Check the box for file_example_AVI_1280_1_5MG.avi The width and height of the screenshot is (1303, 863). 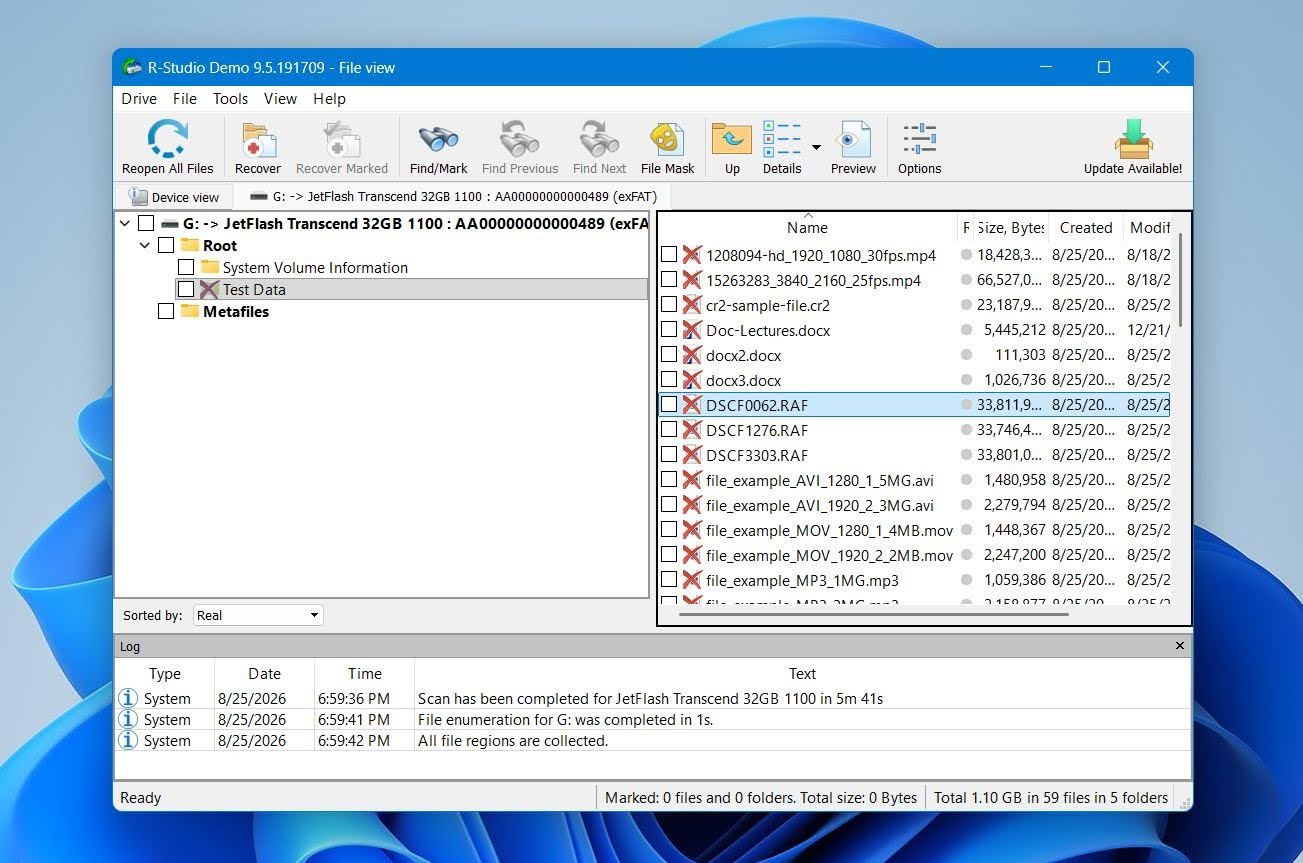[669, 480]
